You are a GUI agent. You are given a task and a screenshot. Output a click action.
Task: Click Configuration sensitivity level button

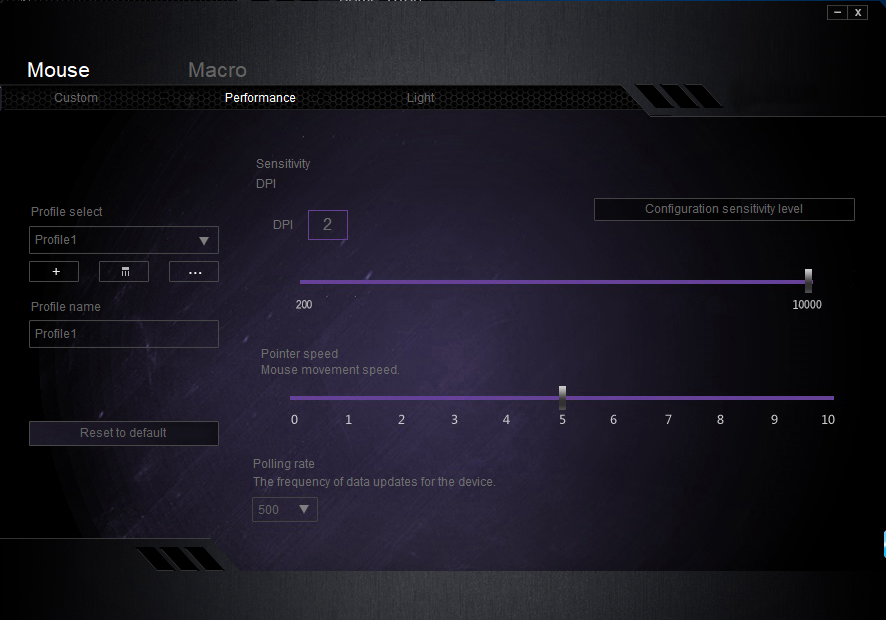(x=724, y=209)
